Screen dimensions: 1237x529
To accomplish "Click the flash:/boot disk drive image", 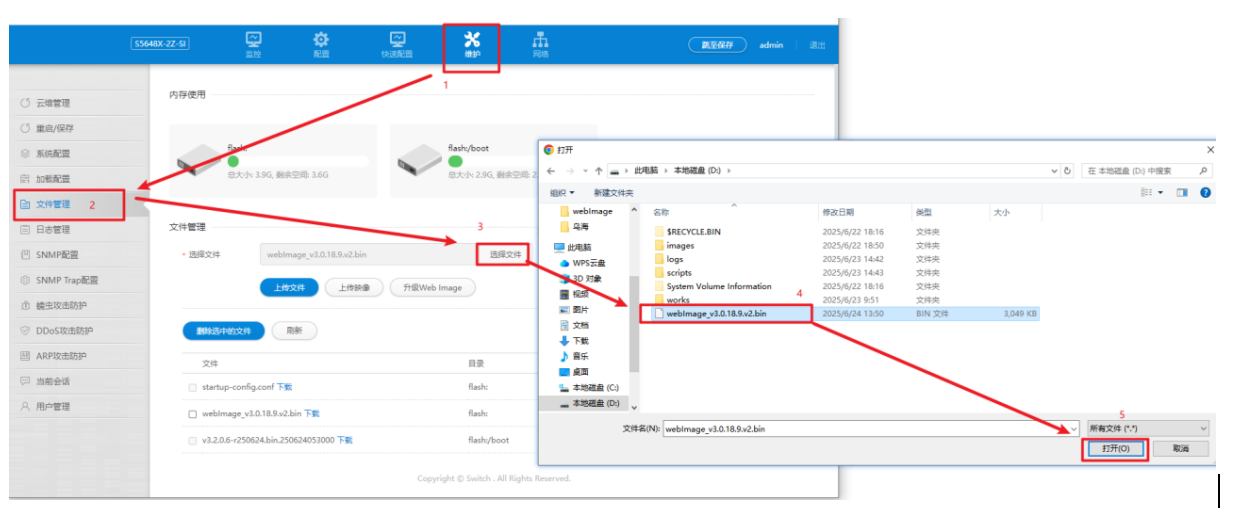I will (420, 158).
